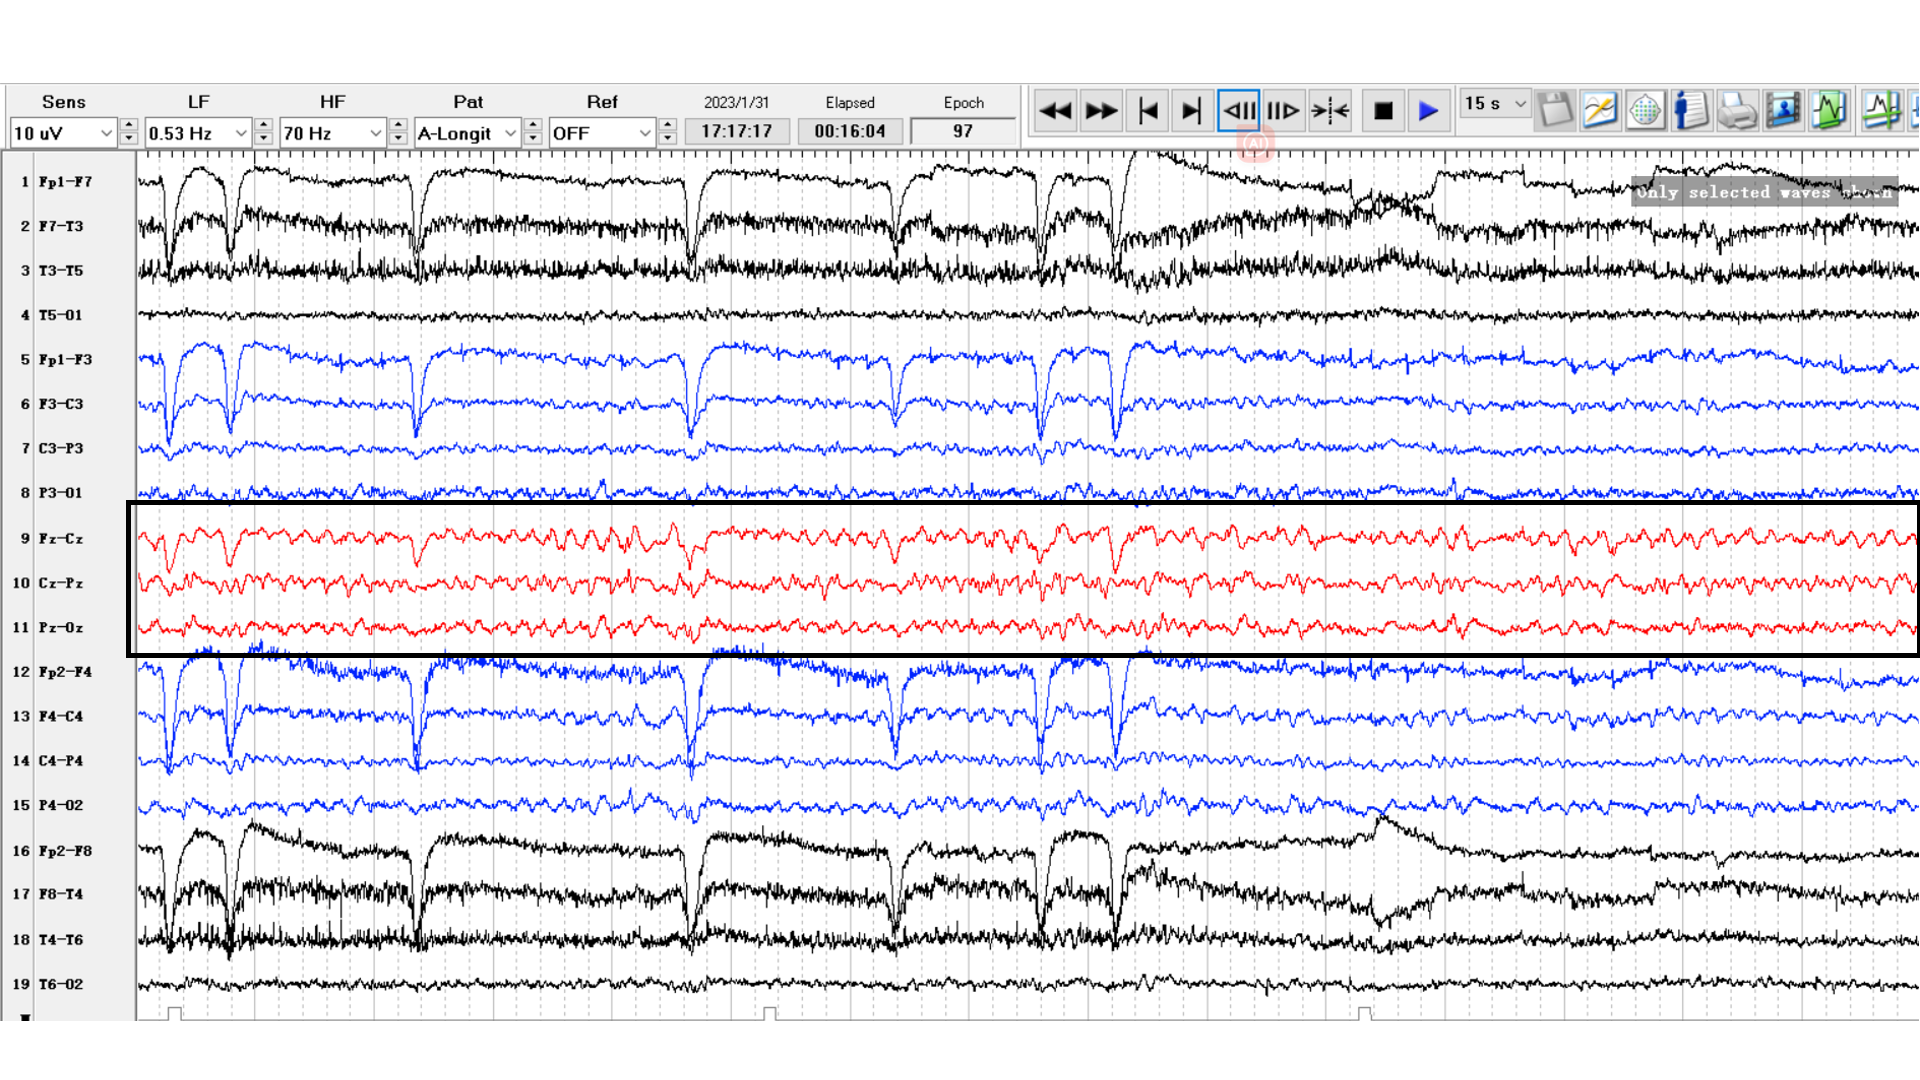Click the fast rewind button
The height and width of the screenshot is (1080, 1920).
click(1055, 111)
